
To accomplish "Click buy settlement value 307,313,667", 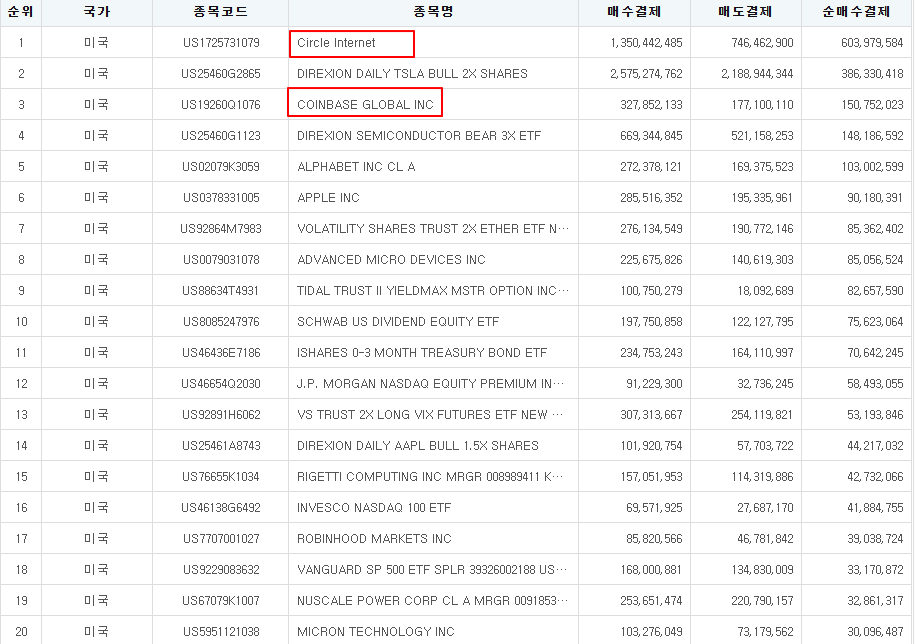I will [x=651, y=414].
